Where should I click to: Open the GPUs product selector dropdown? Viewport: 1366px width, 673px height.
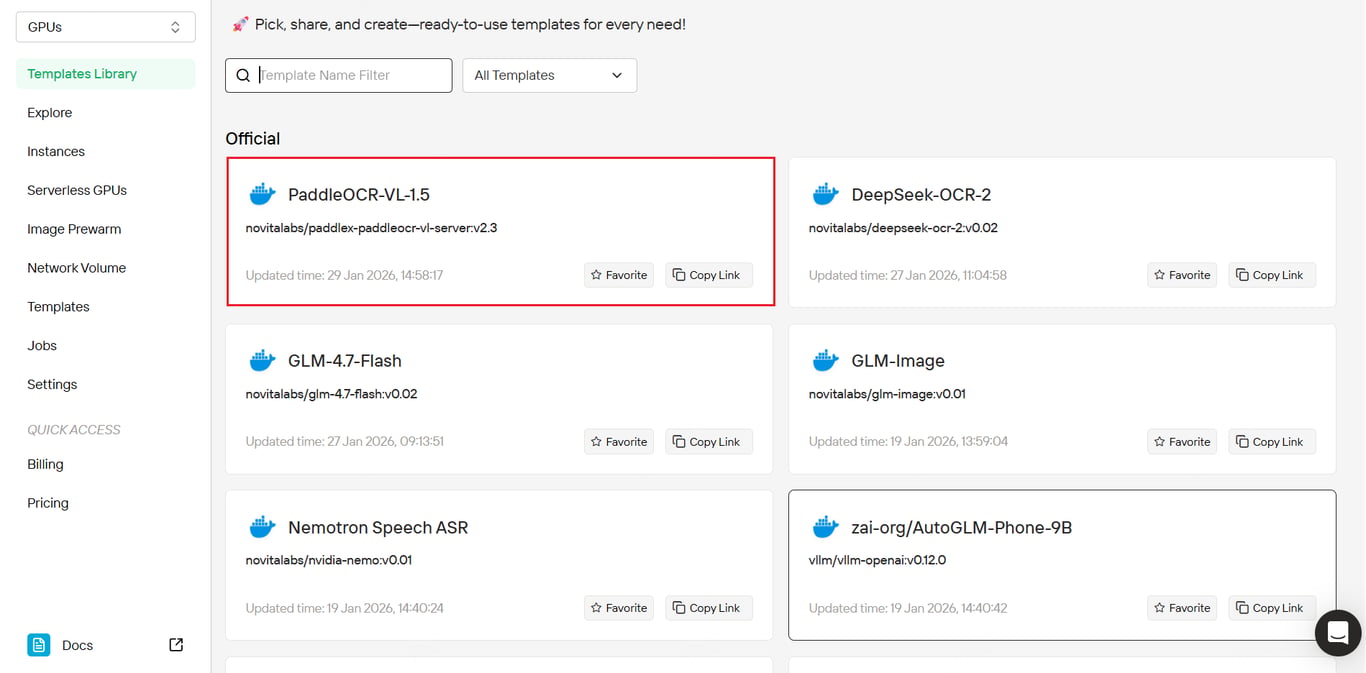coord(105,27)
